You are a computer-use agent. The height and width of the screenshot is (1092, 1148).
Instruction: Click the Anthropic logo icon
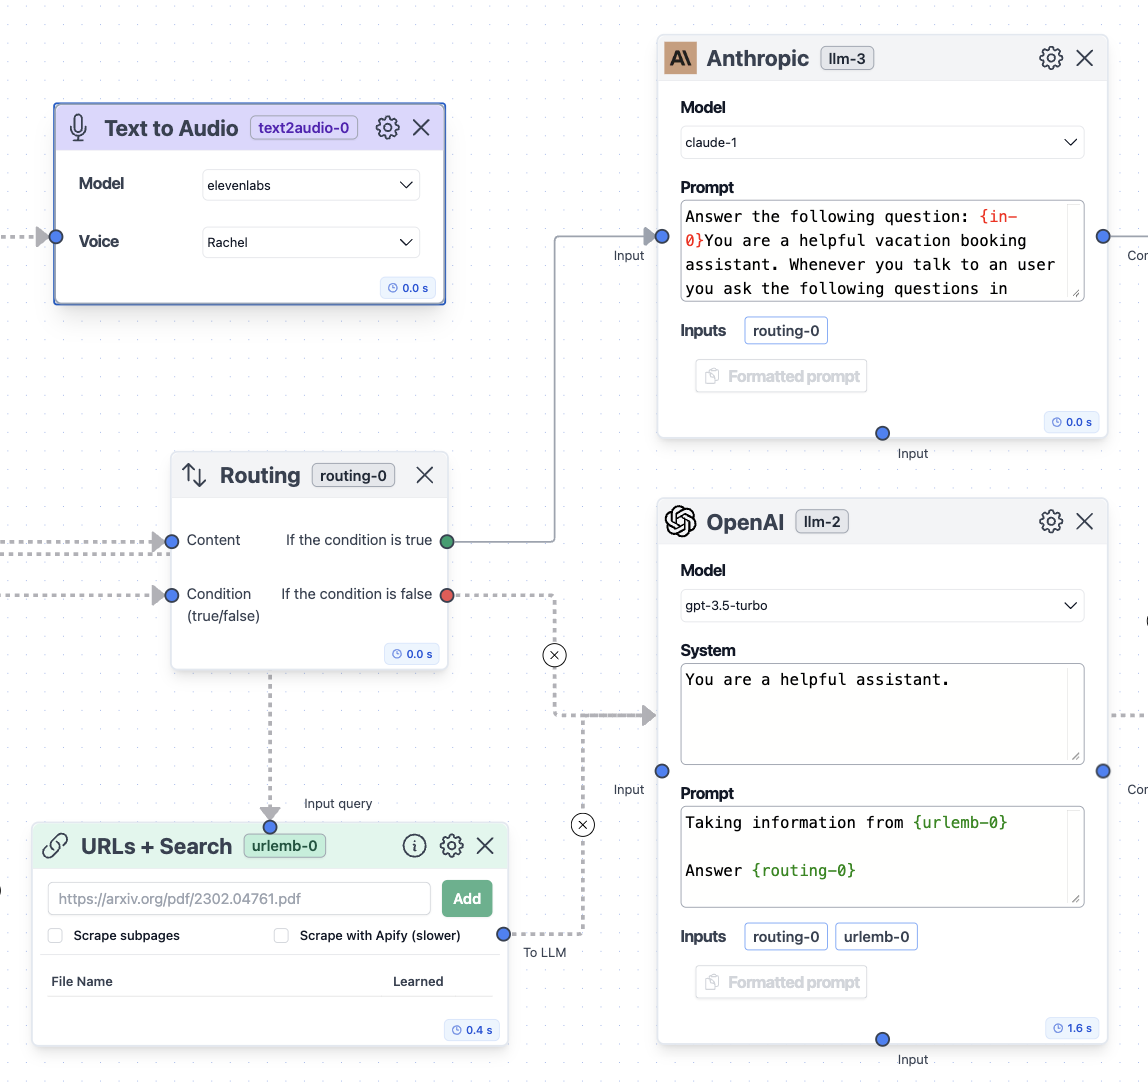pos(680,58)
